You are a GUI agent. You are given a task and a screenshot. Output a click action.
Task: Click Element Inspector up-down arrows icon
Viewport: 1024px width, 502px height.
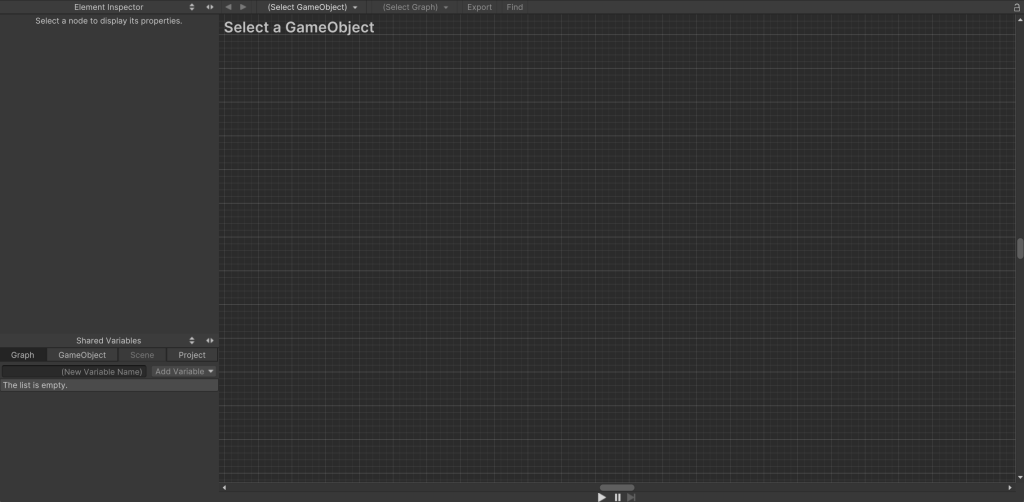click(x=192, y=7)
